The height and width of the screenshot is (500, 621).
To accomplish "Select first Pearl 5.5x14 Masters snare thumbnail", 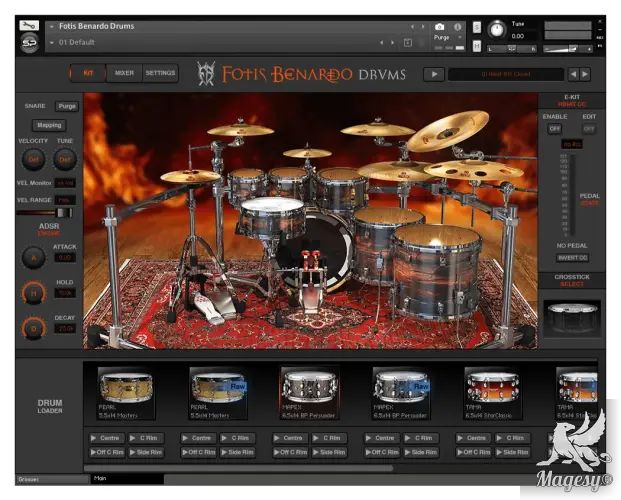I will tap(126, 393).
